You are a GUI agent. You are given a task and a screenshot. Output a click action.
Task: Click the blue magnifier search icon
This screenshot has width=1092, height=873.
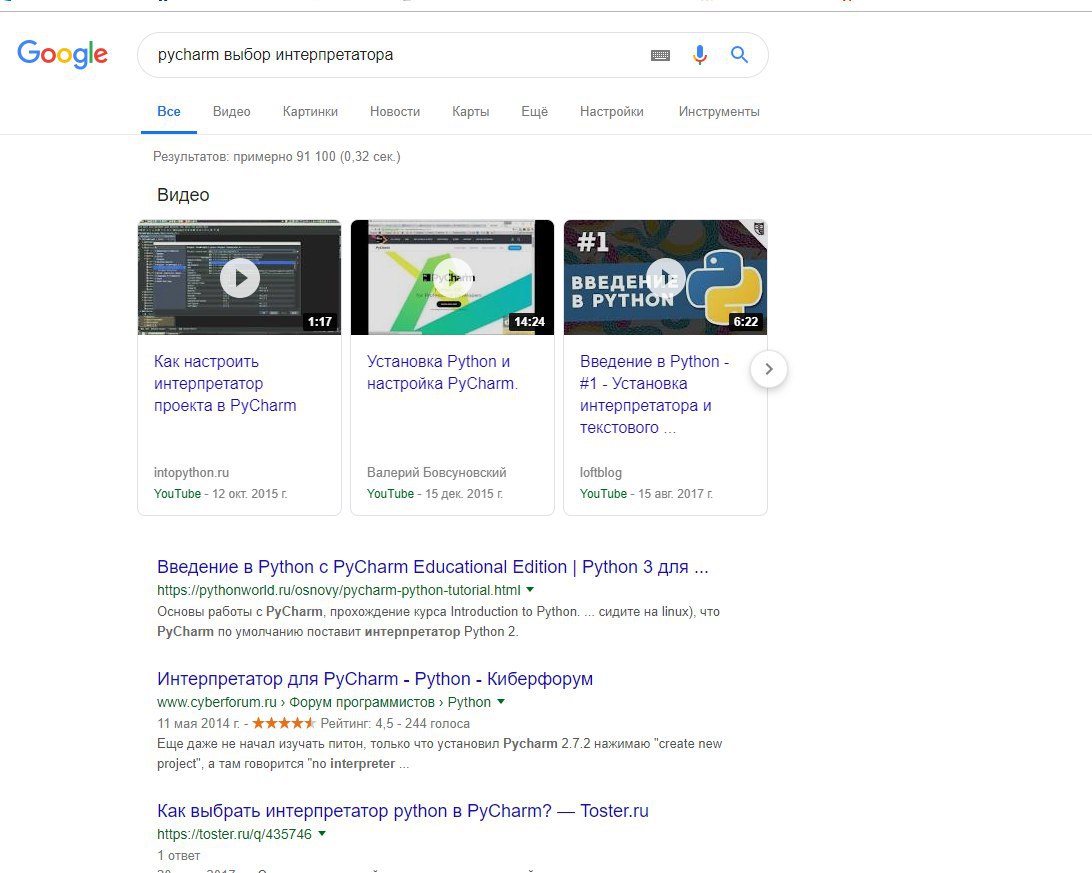[x=740, y=54]
